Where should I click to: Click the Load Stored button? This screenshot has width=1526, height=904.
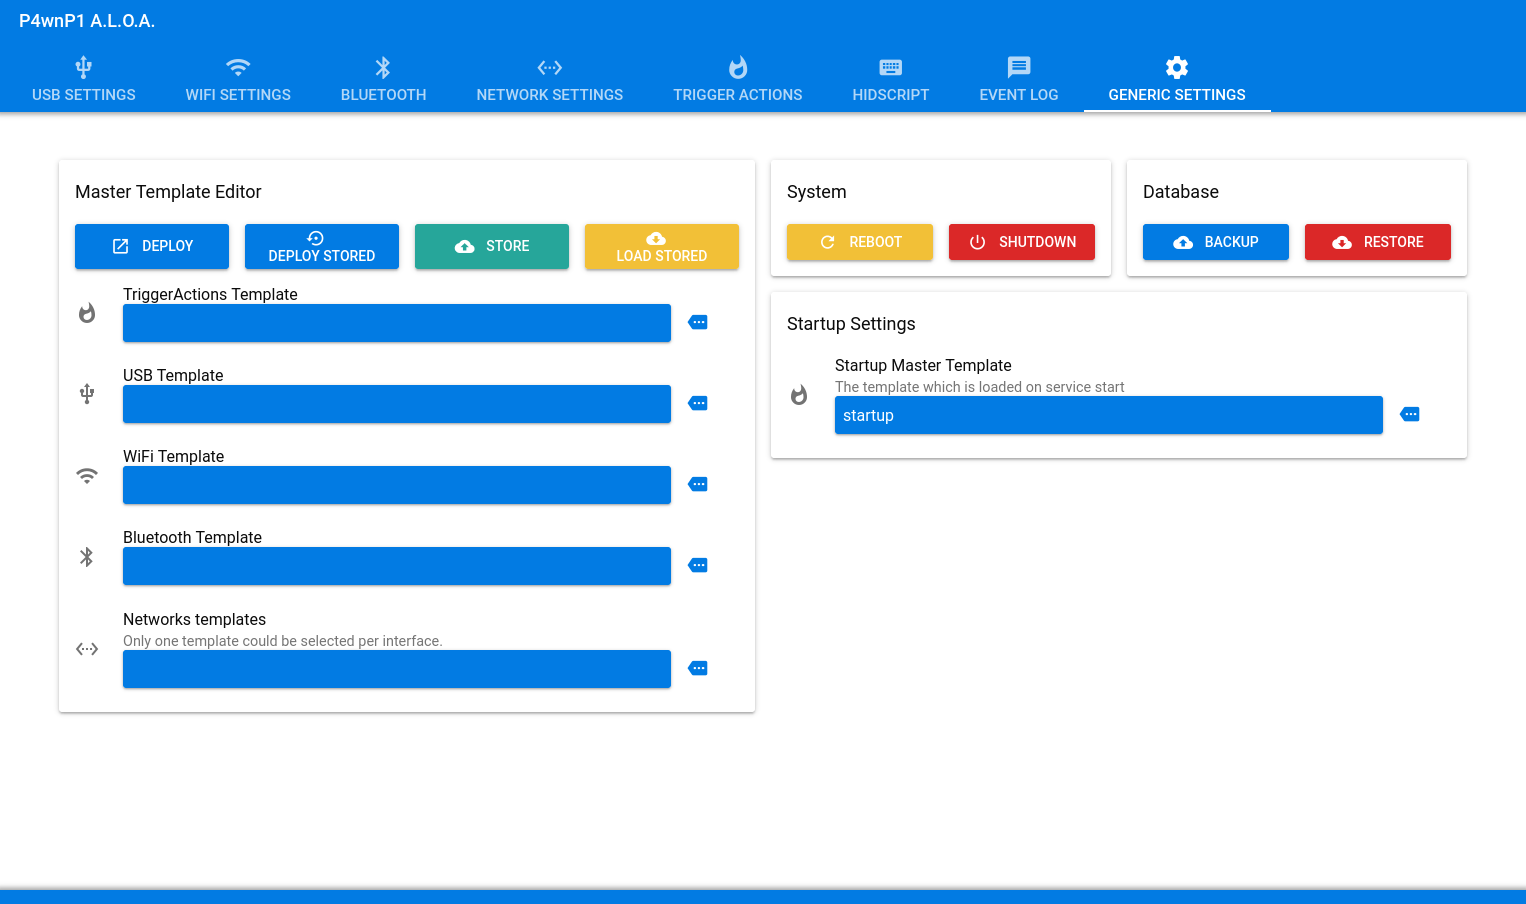(661, 247)
